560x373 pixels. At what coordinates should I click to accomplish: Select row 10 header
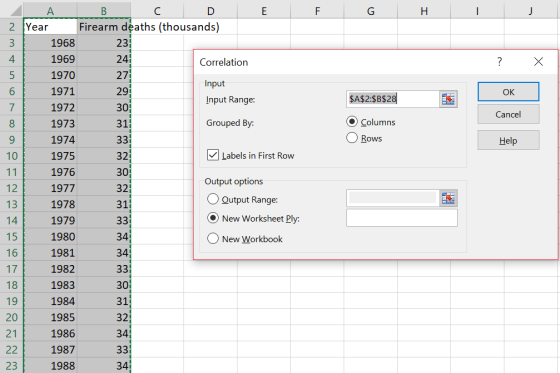(x=11, y=156)
